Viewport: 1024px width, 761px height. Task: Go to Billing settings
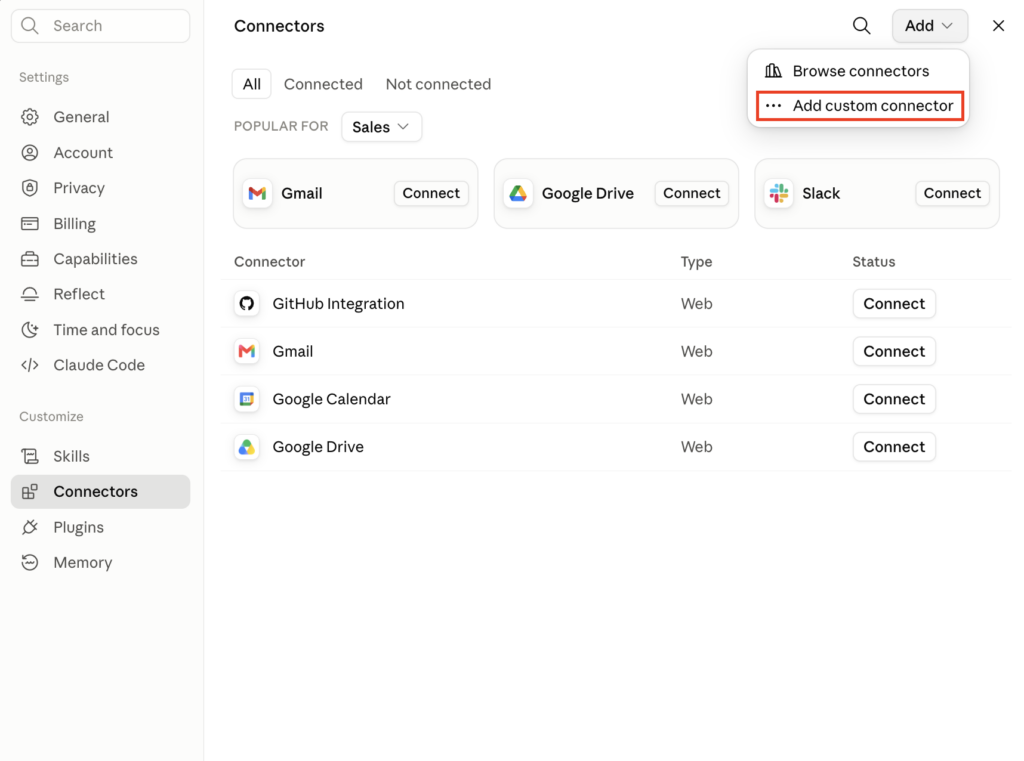tap(101, 223)
